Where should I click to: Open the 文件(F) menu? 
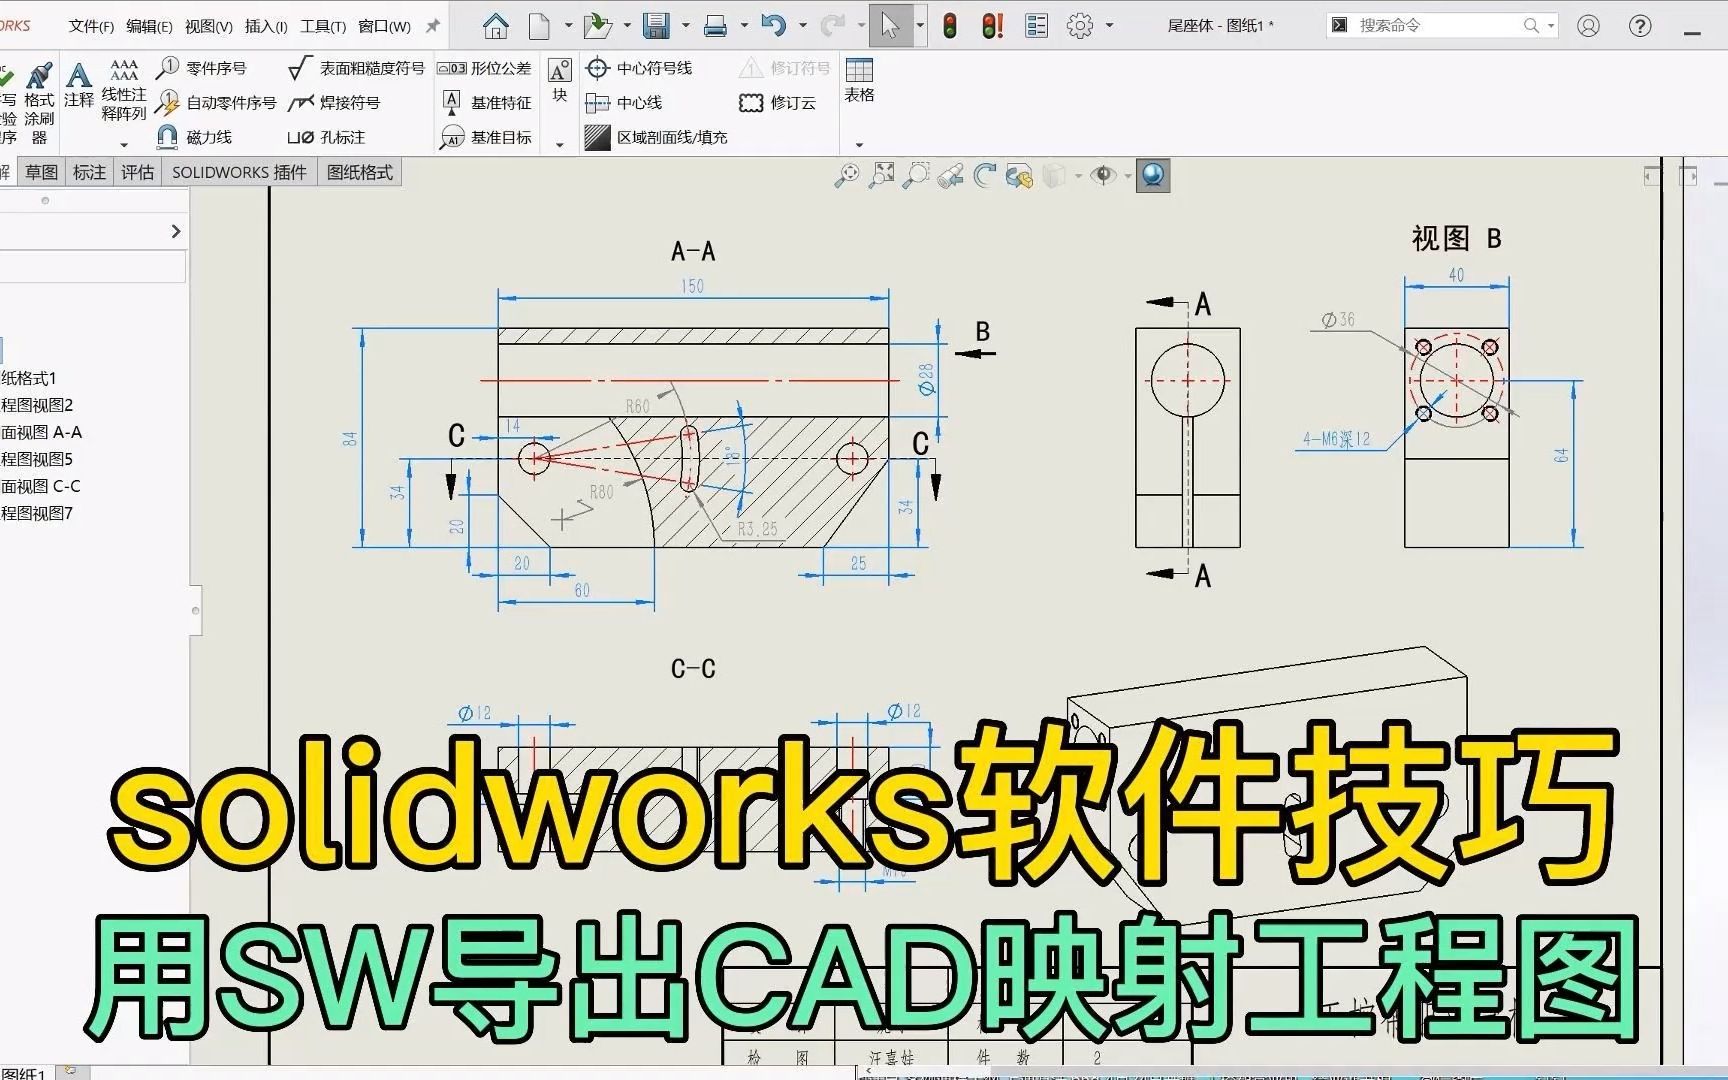click(x=91, y=26)
